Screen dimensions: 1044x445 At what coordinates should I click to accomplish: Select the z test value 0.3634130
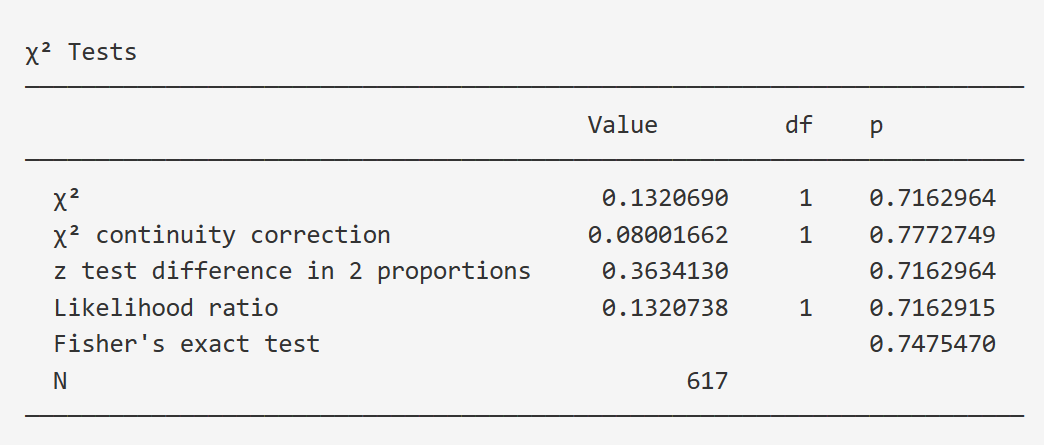665,271
